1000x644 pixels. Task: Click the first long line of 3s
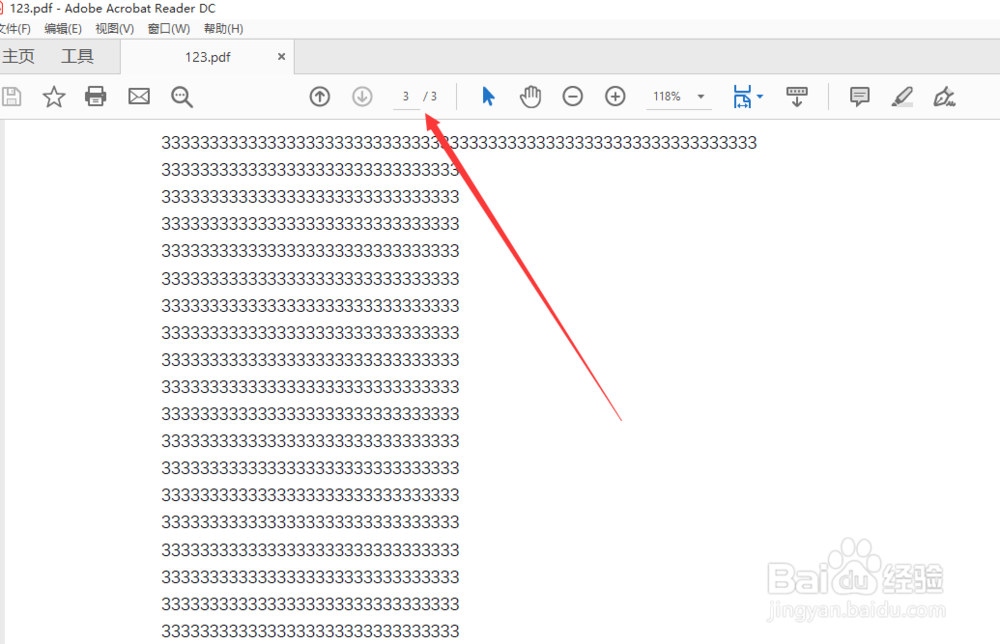tap(459, 143)
